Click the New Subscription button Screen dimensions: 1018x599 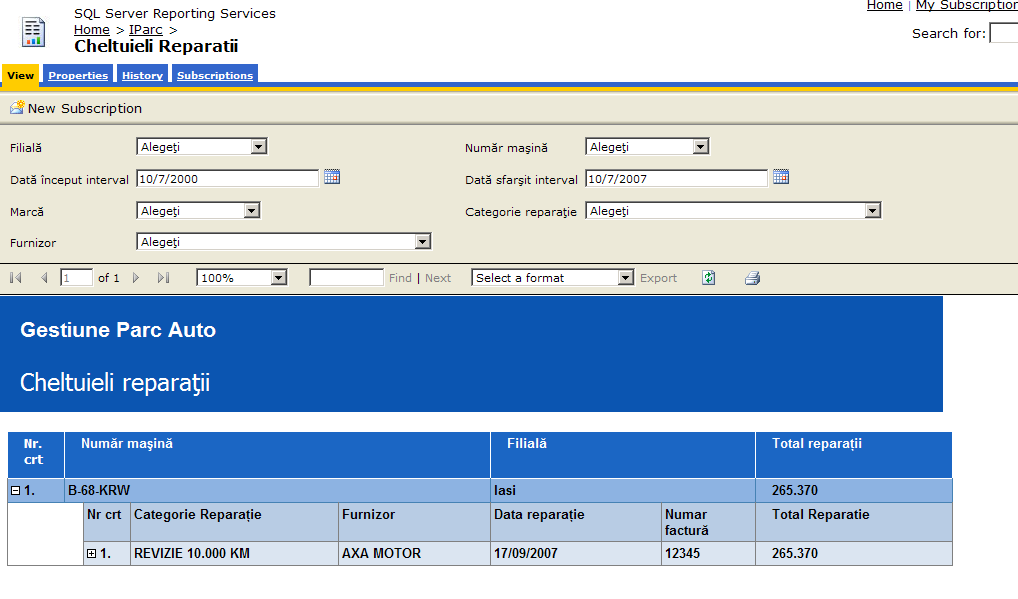76,108
